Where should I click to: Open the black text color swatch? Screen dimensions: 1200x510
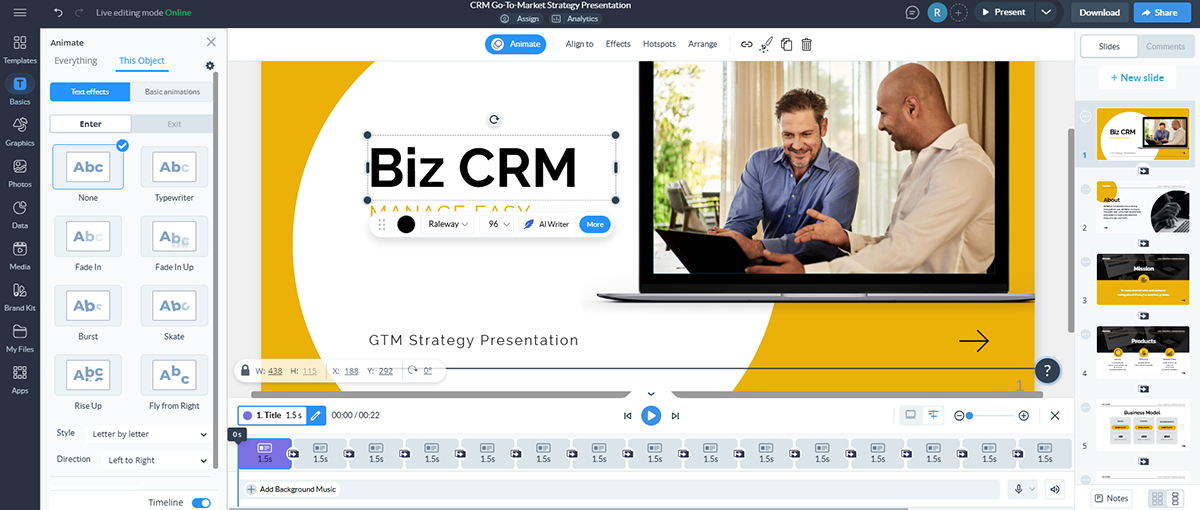[x=406, y=224]
